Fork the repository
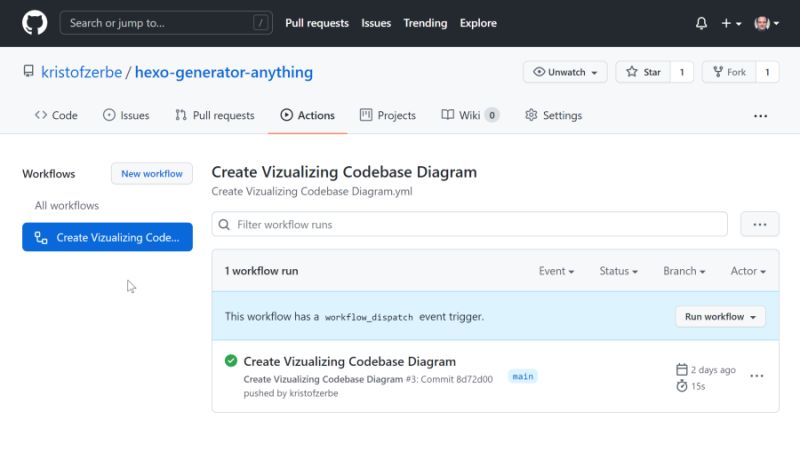The width and height of the screenshot is (800, 459). tap(730, 72)
